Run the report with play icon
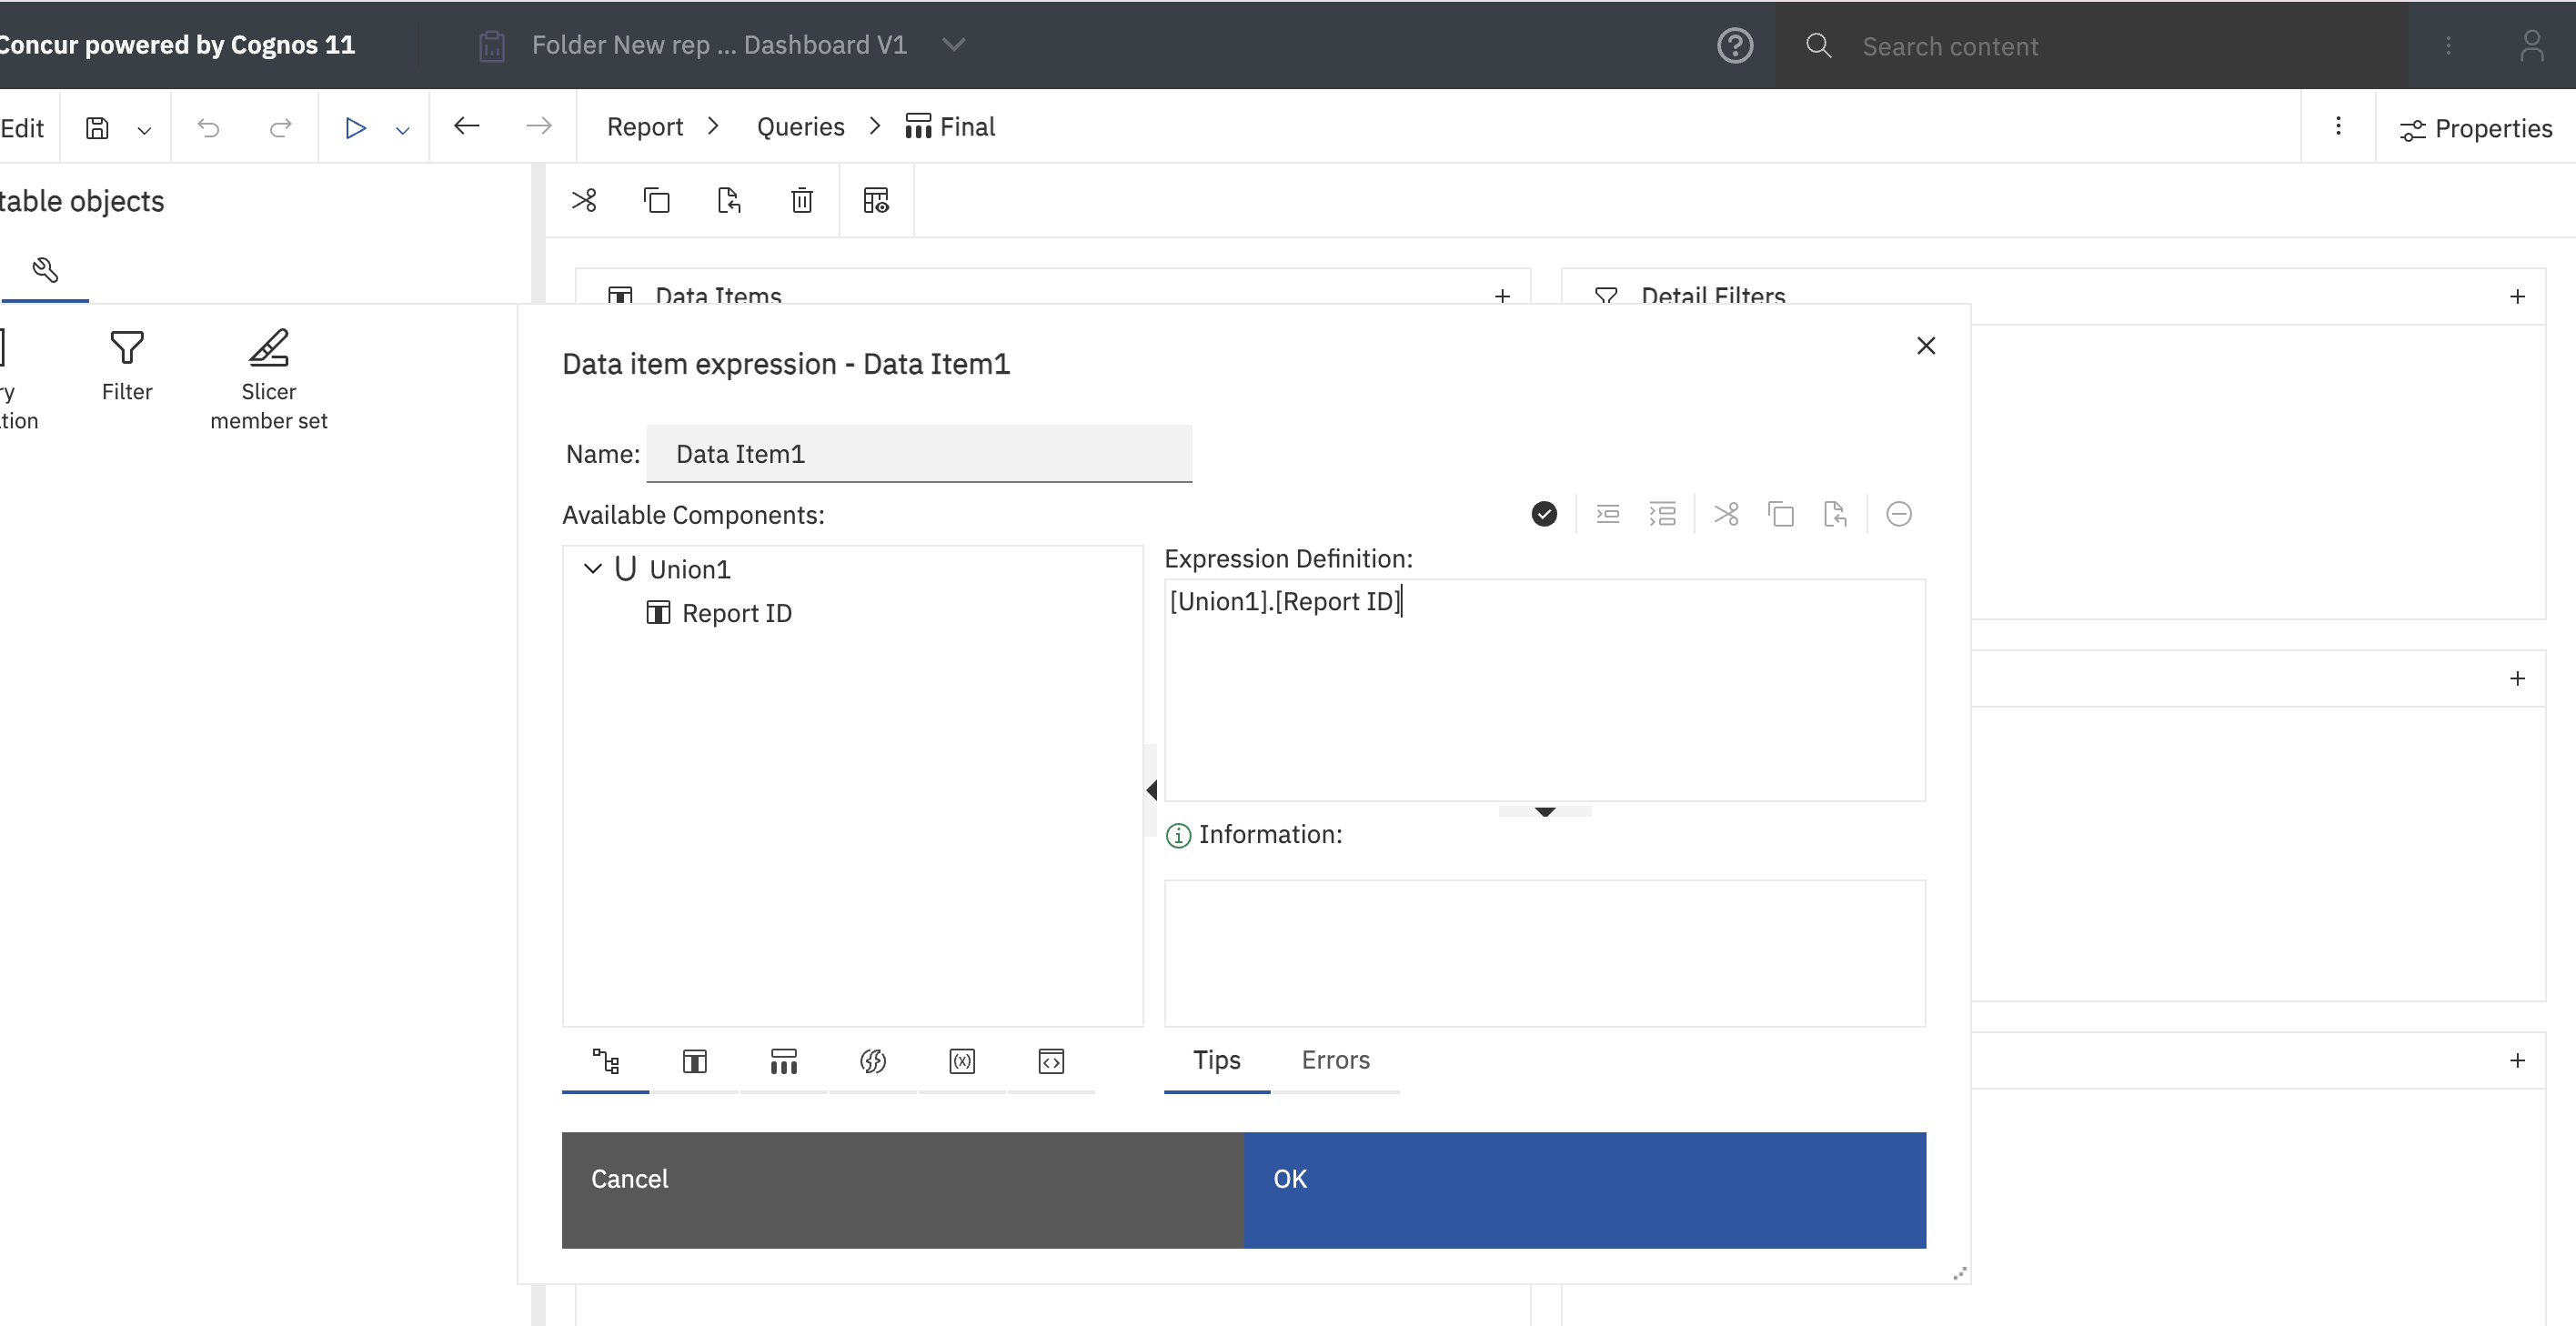This screenshot has height=1326, width=2576. 355,128
